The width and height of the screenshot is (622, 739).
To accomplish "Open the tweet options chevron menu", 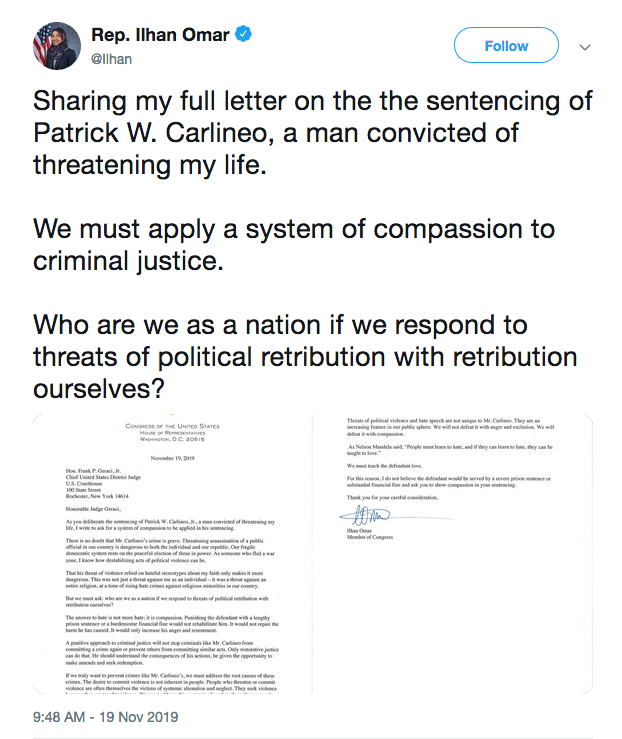I will (585, 47).
